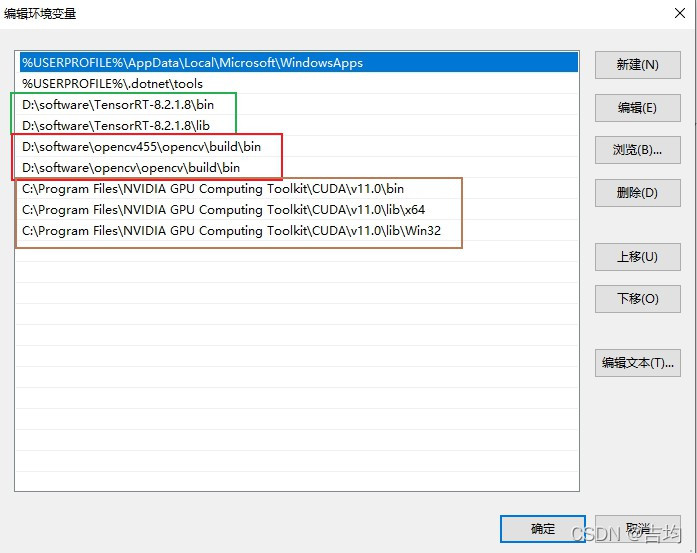The width and height of the screenshot is (697, 553).
Task: Select the D:\software\opencv\opencv\build\bin entry
Action: point(298,168)
